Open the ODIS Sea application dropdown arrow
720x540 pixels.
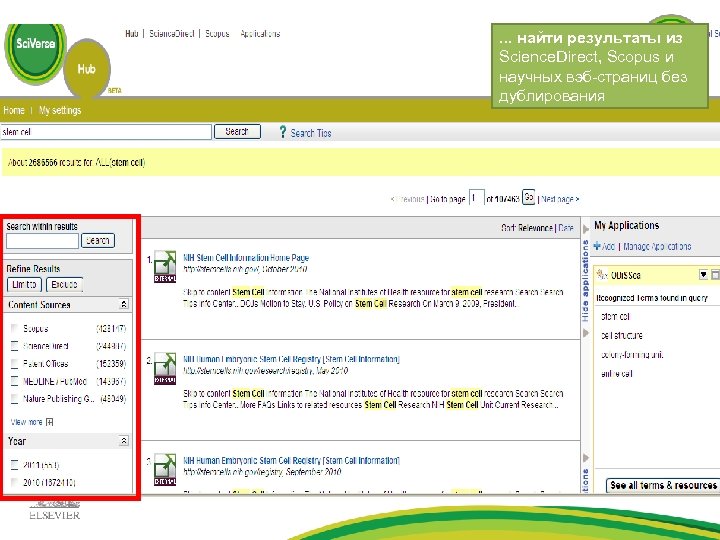[703, 275]
